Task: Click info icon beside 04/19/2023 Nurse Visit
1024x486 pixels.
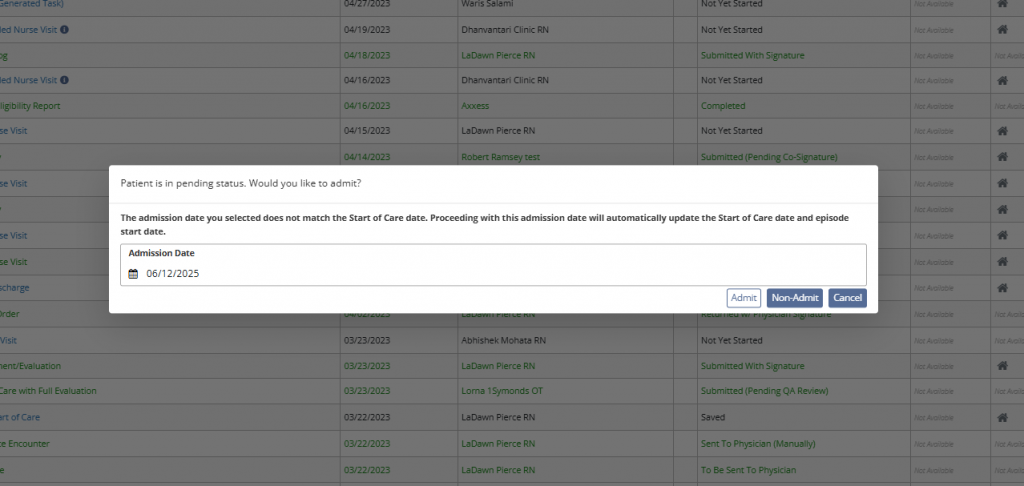Action: (65, 30)
